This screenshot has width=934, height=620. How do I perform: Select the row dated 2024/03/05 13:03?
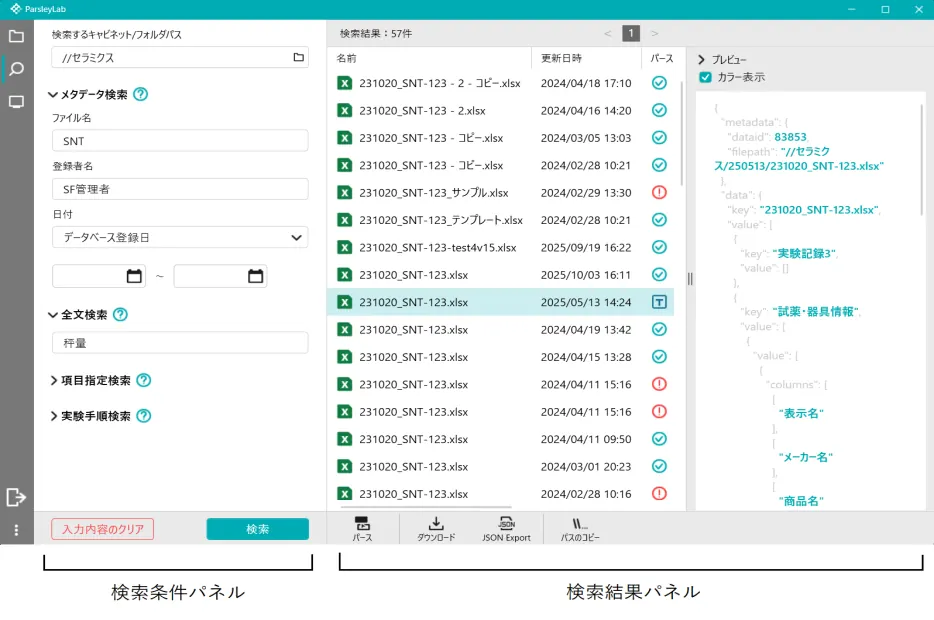point(500,138)
